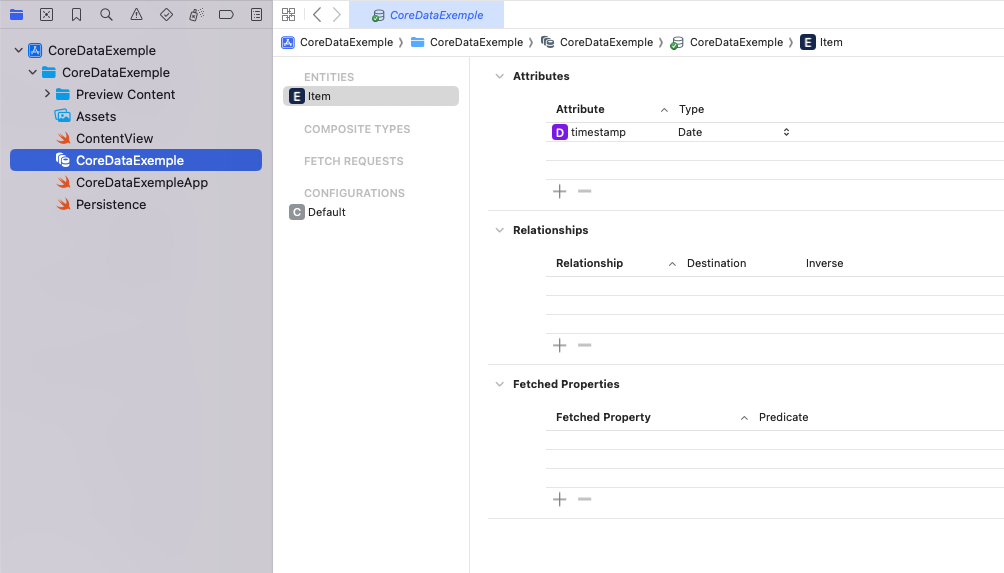Sort by Fetched Property column header
Screen dimensions: 1004x573
pyautogui.click(x=603, y=417)
